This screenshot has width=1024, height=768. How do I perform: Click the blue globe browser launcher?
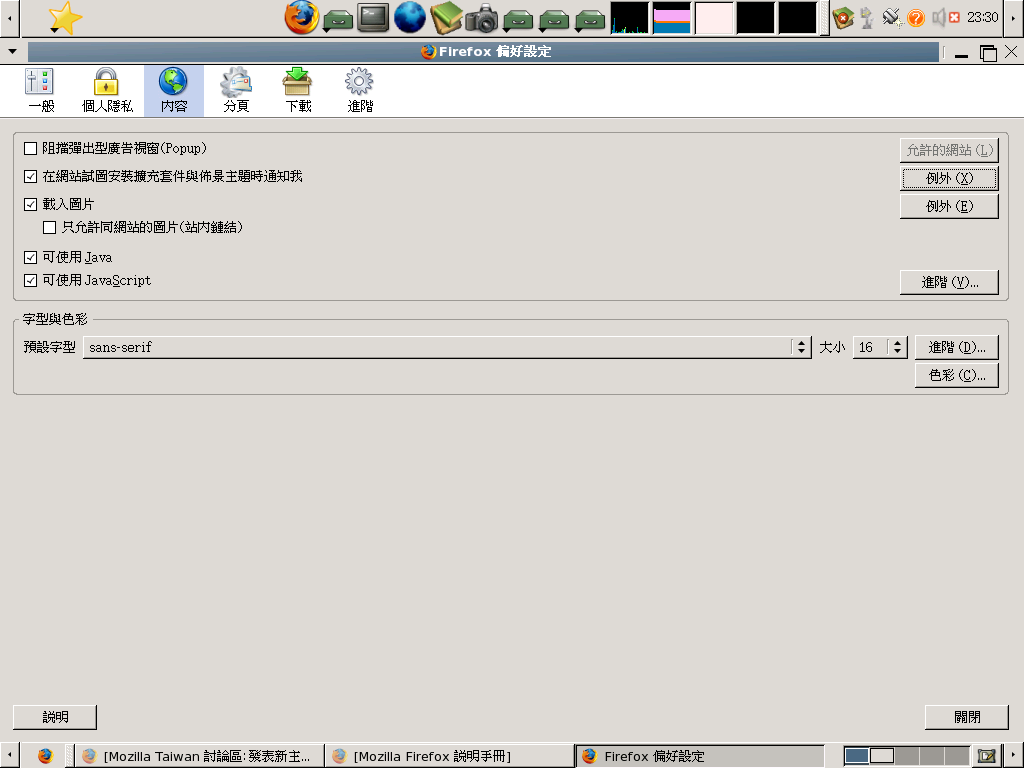pos(410,18)
